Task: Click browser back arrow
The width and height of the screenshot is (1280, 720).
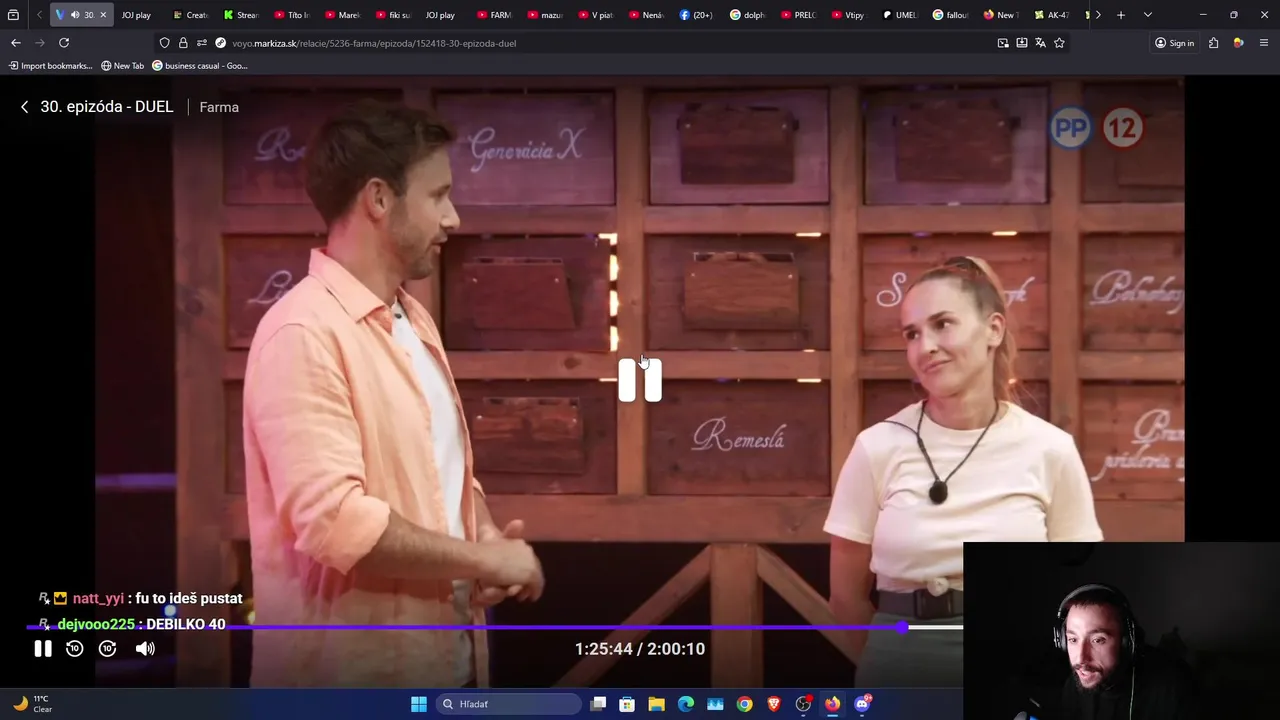Action: [15, 43]
